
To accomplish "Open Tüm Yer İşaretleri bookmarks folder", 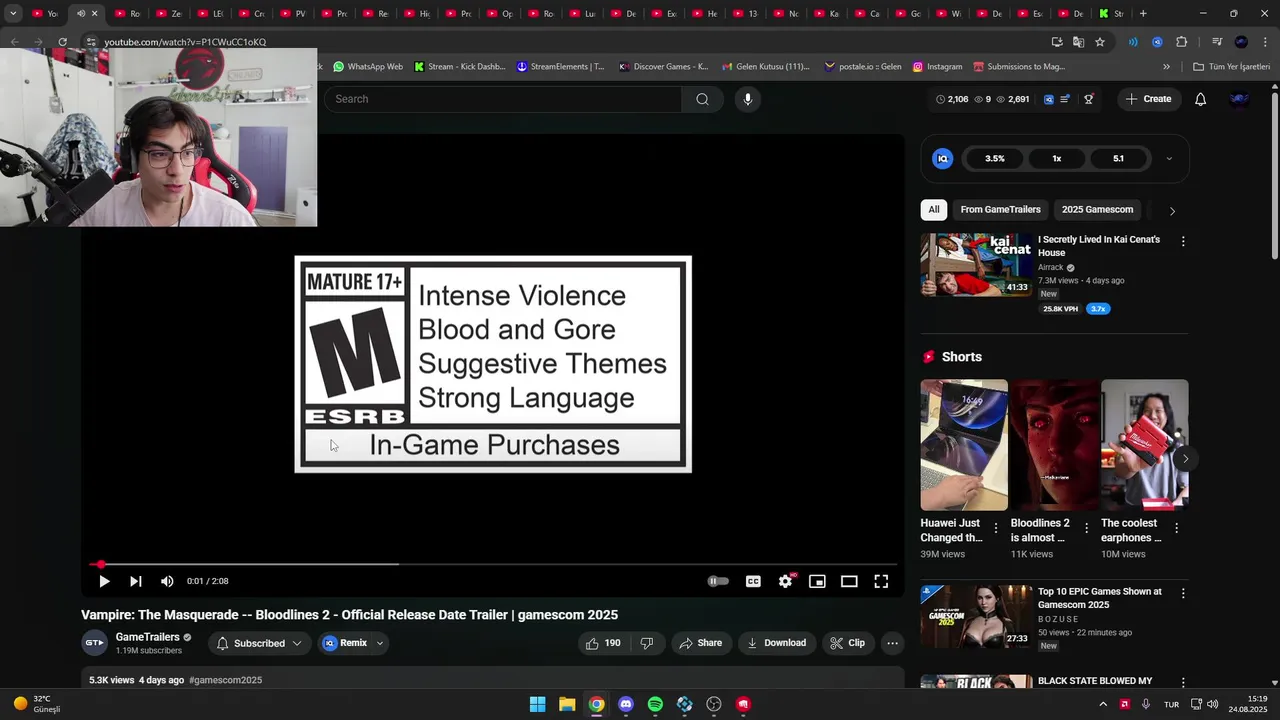I will pos(1231,67).
